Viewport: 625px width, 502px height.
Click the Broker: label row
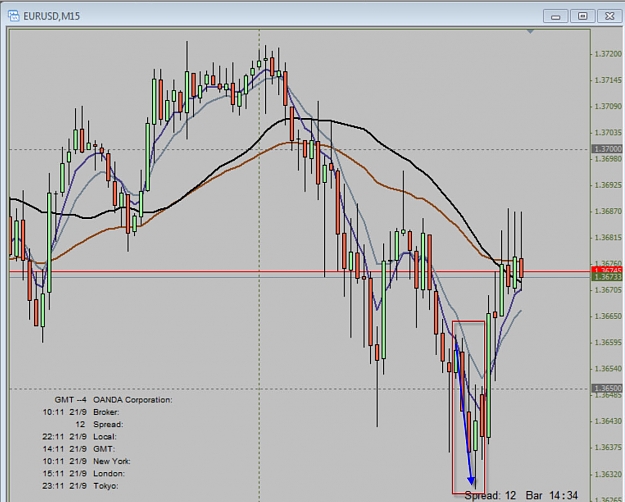81,412
